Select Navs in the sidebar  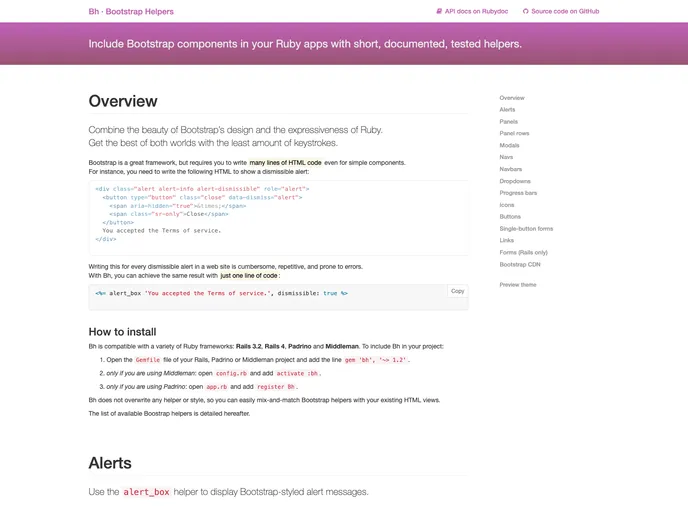tap(506, 157)
